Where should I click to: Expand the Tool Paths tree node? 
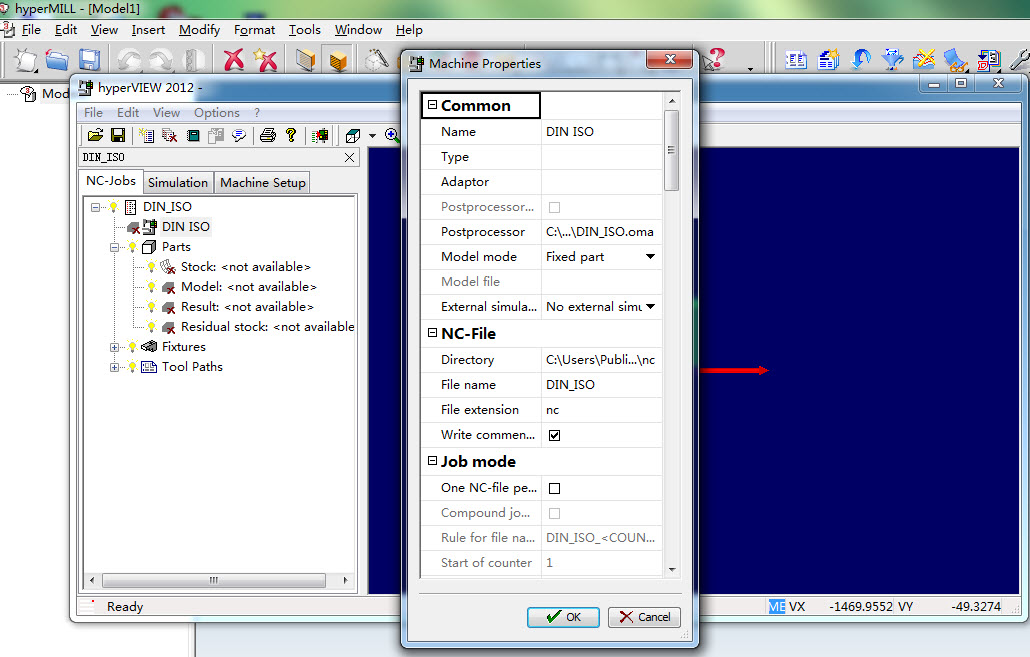pos(114,367)
